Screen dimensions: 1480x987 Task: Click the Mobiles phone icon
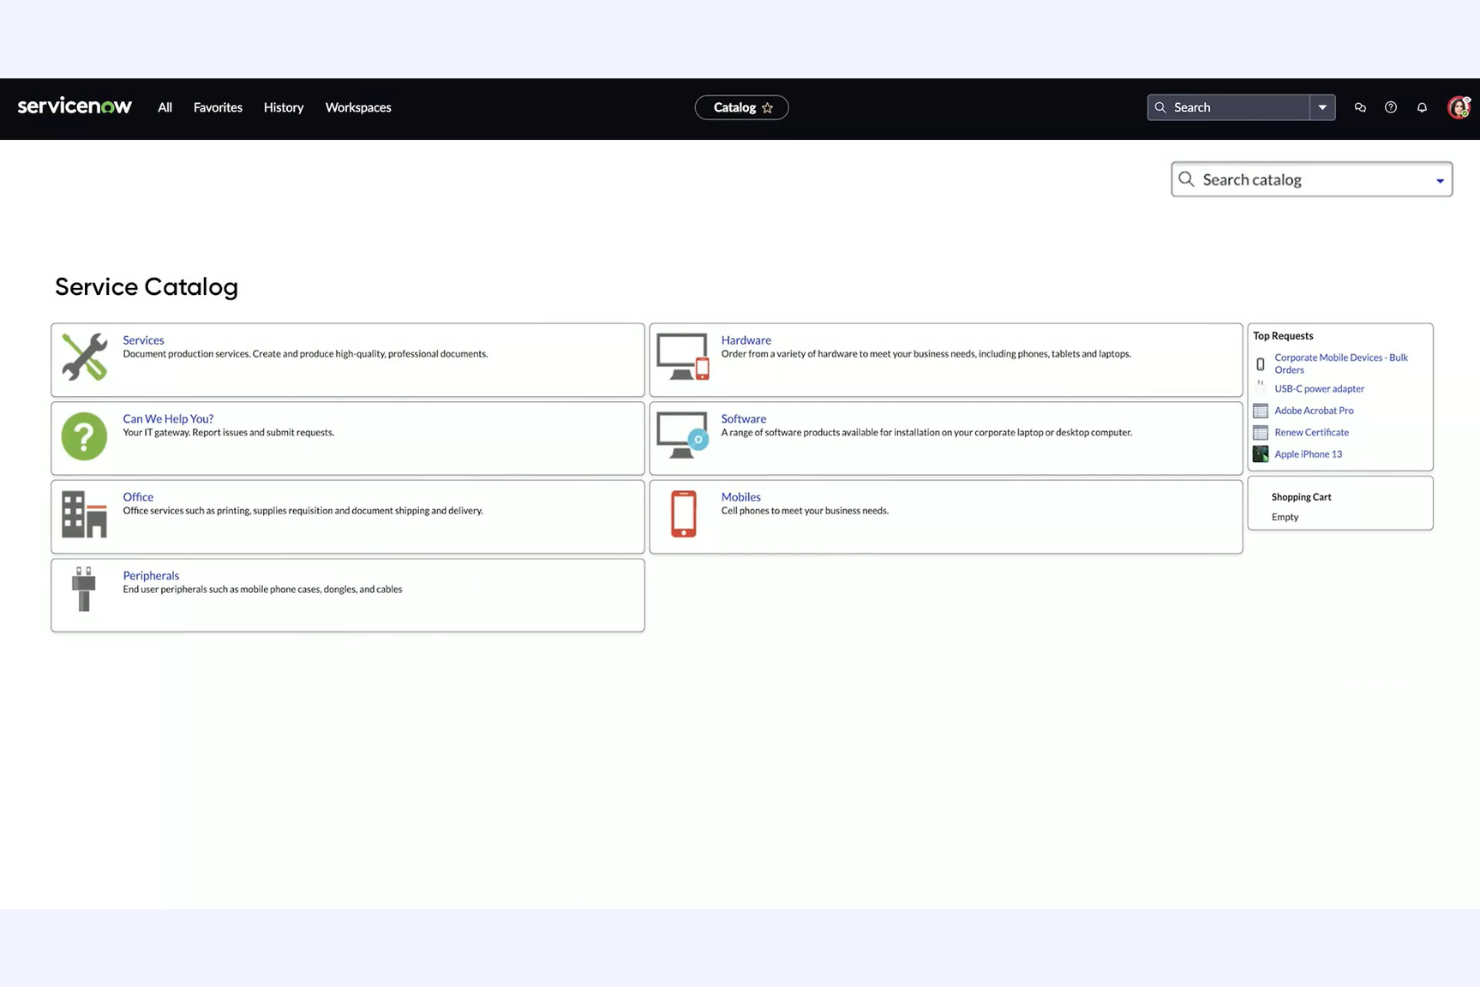pos(683,513)
